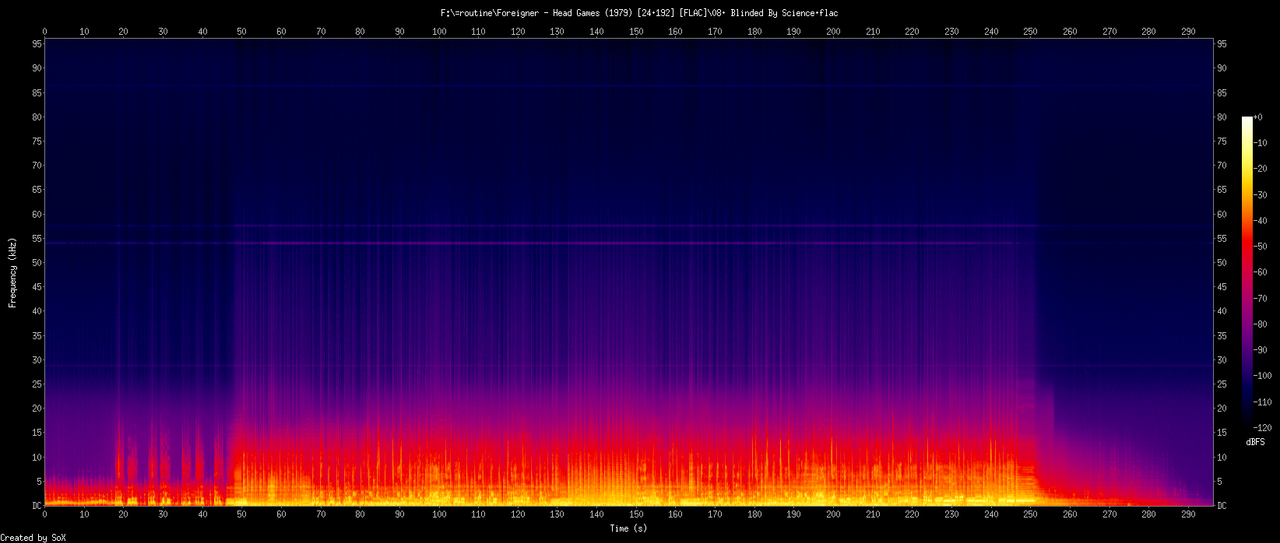Click the 'Created by SoX' credit text
This screenshot has height=543, width=1280.
(33, 537)
